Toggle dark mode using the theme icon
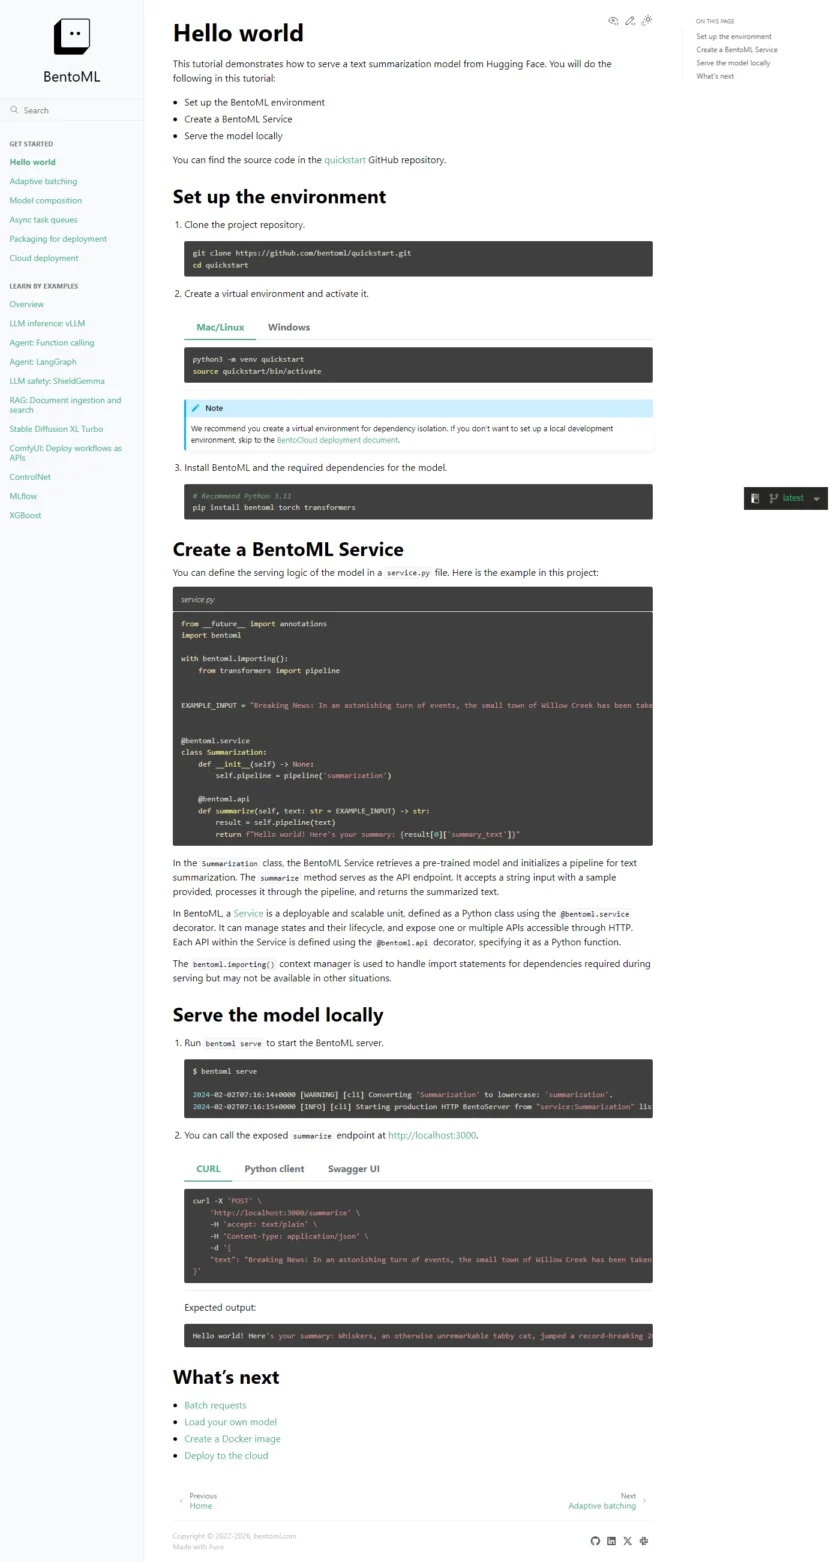 coord(647,19)
